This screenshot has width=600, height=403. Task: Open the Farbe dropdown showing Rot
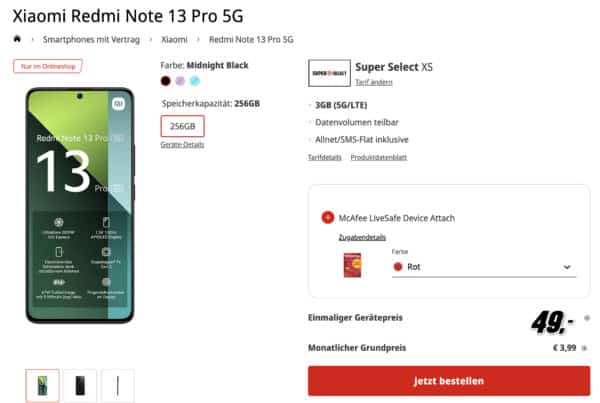[484, 267]
